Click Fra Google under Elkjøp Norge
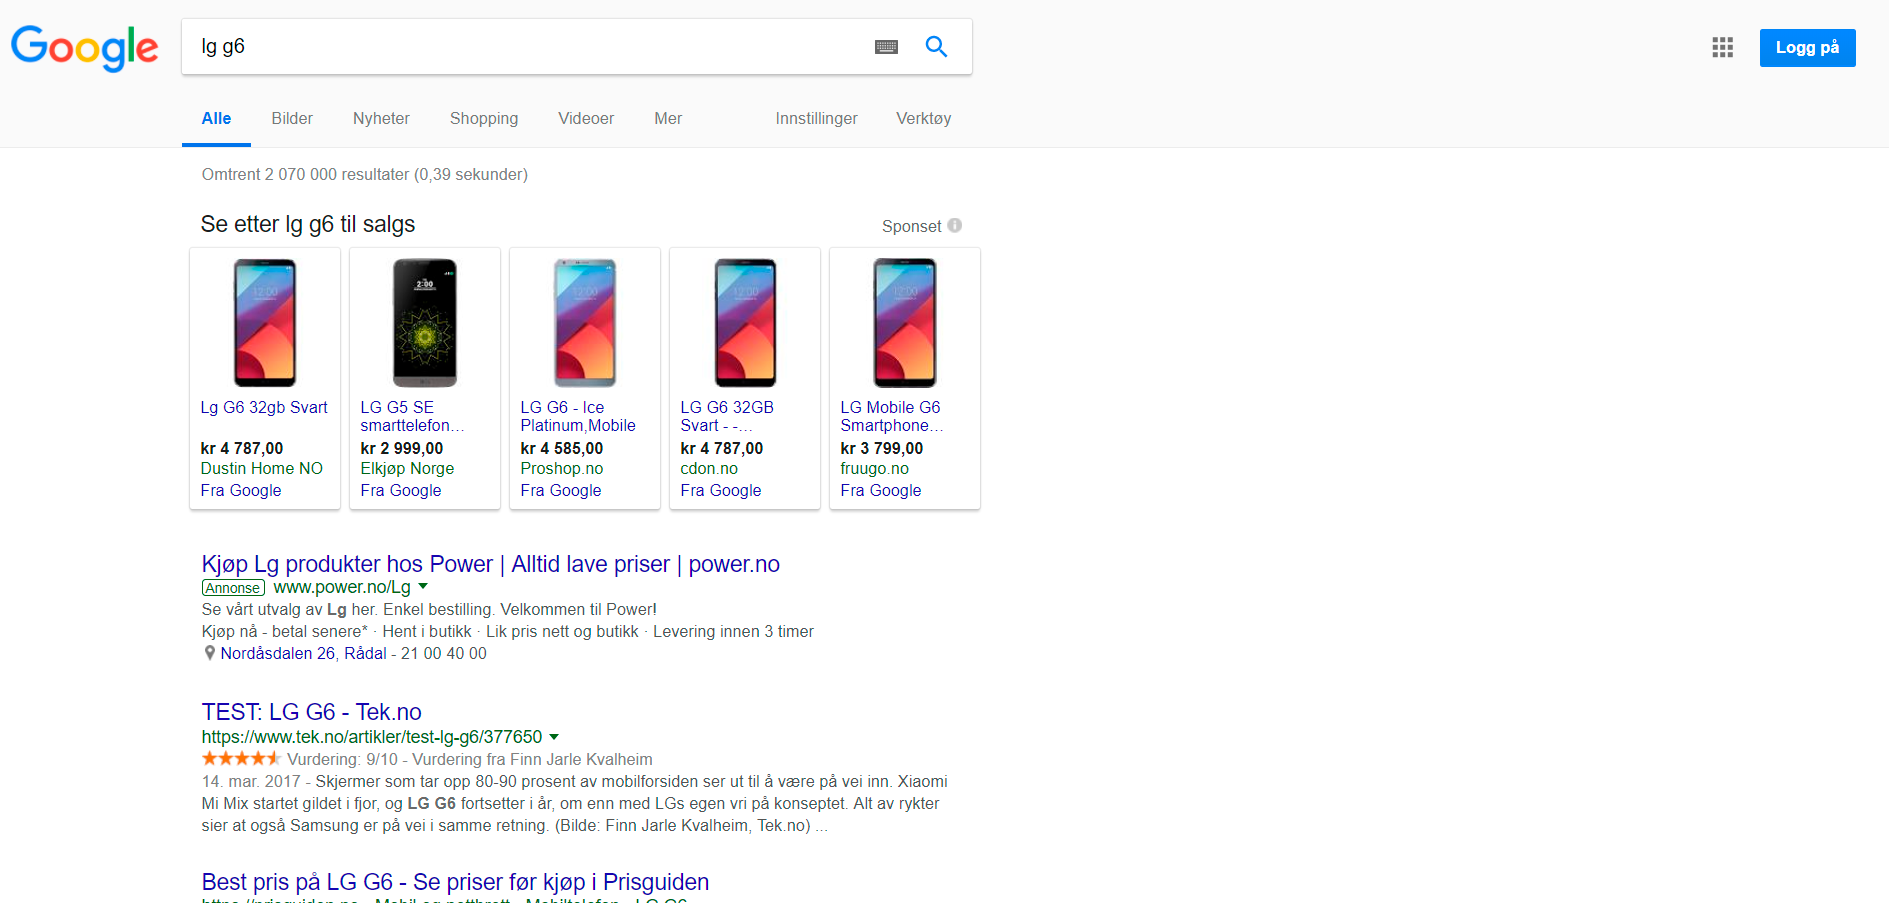Screen dimensions: 1889x903 401,490
